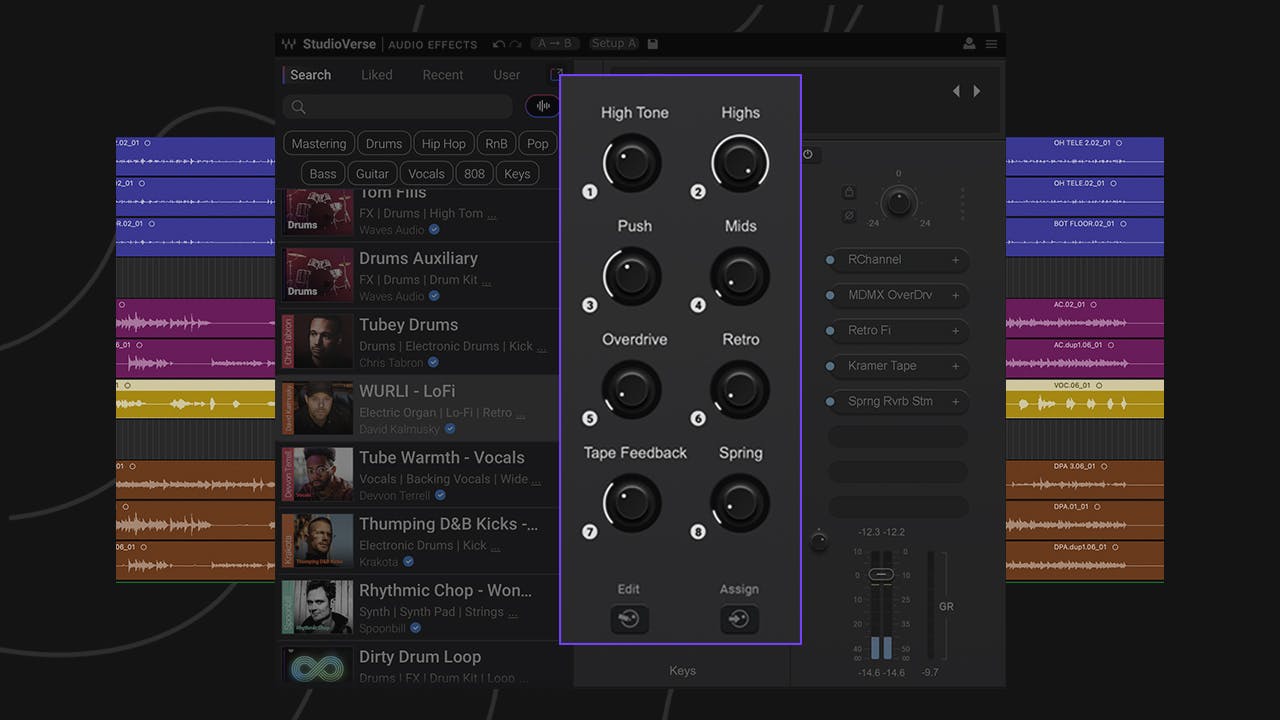
Task: Select the Tubey Drums preset thumbnail
Action: [317, 342]
